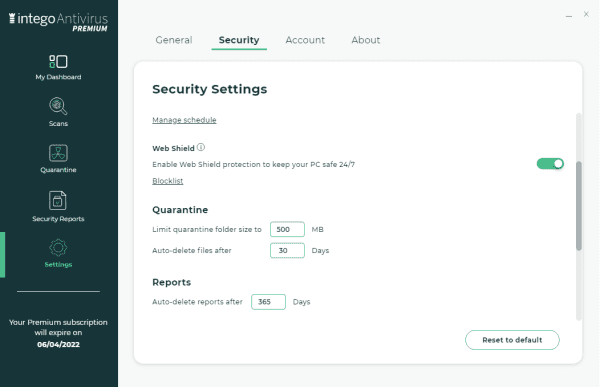Minimize the Intego window
The image size is (600, 387).
(x=569, y=16)
